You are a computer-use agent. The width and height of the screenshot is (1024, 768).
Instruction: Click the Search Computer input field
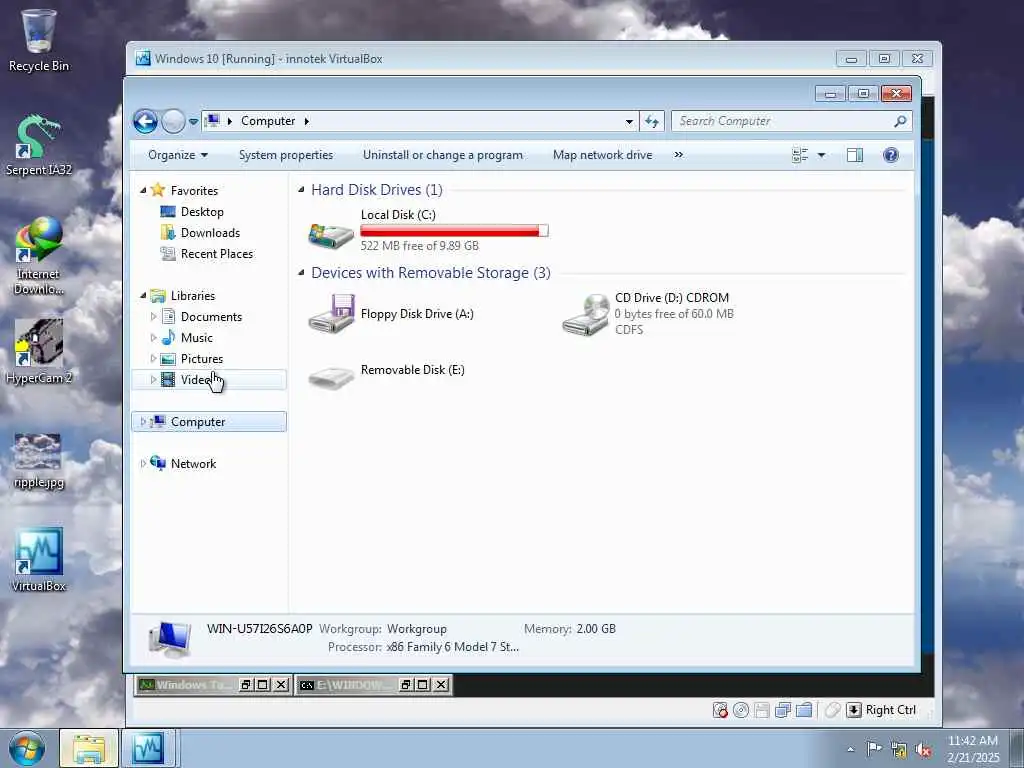[782, 121]
